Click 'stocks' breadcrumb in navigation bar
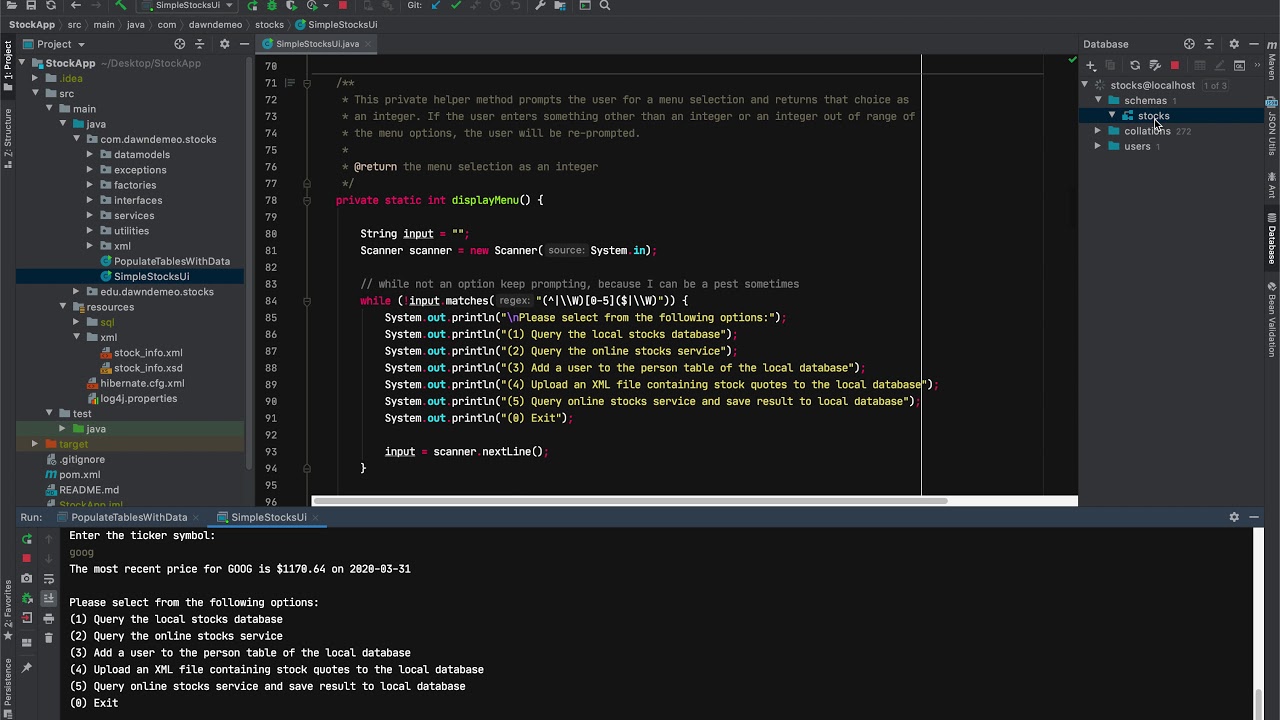Viewport: 1280px width, 720px height. (x=269, y=24)
